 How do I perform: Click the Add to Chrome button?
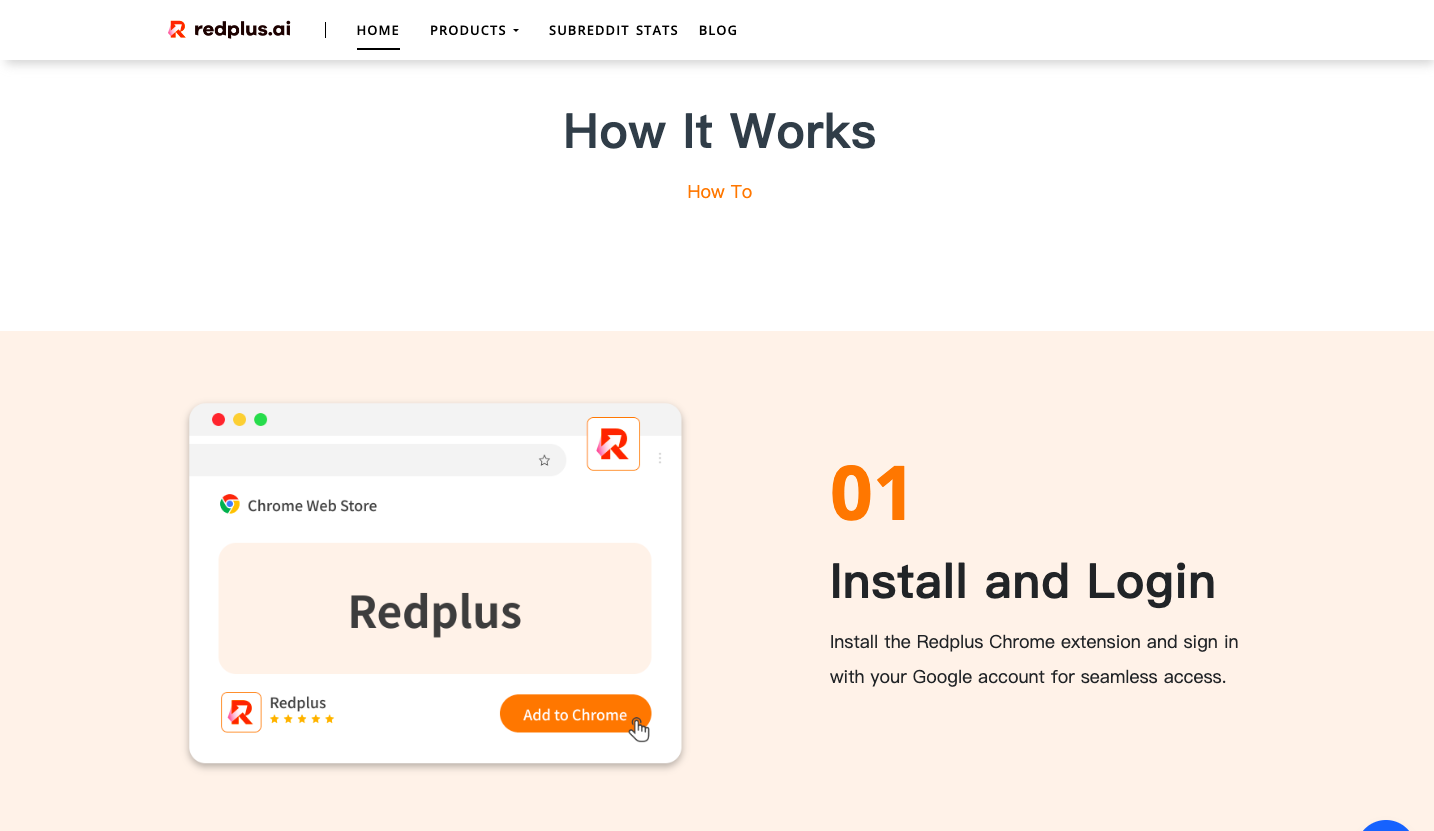[x=575, y=714]
